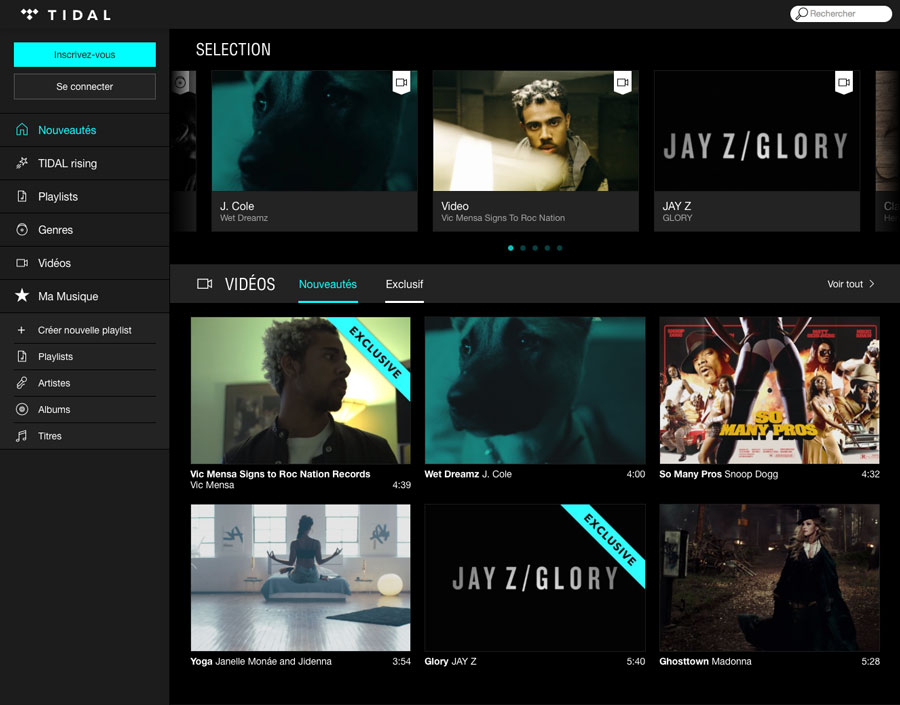
Task: Play the Wet Dreamz video thumbnail
Action: pyautogui.click(x=535, y=390)
